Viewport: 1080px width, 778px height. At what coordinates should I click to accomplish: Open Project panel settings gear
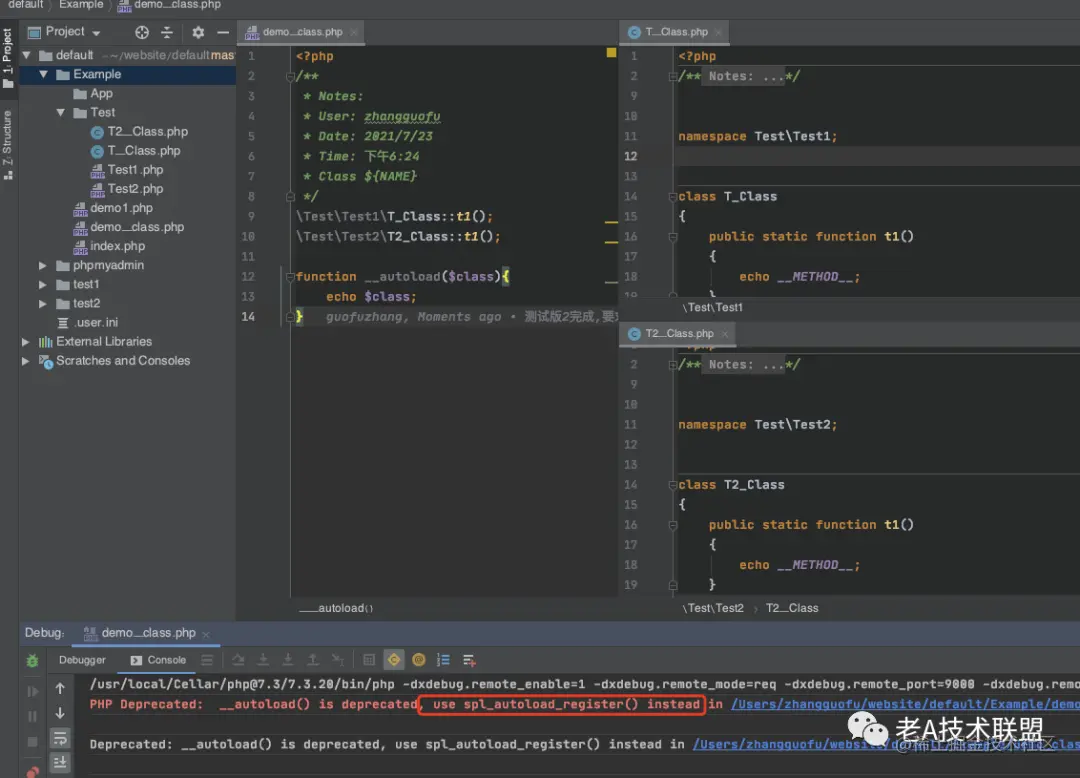[198, 32]
